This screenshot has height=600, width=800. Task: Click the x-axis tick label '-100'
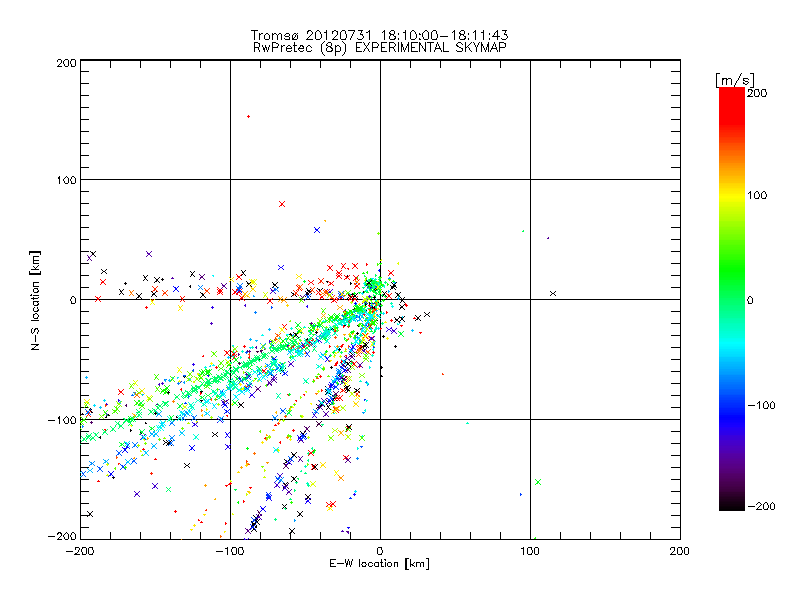click(x=230, y=551)
